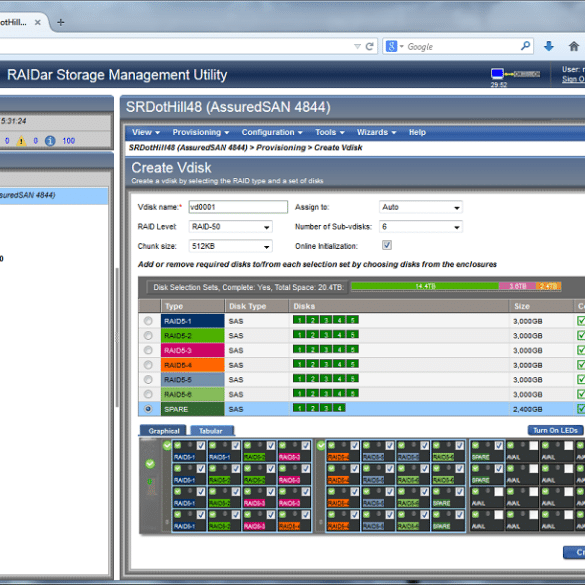Click disk 1 icon in the RAID5-1 row
The image size is (585, 585).
tap(299, 320)
